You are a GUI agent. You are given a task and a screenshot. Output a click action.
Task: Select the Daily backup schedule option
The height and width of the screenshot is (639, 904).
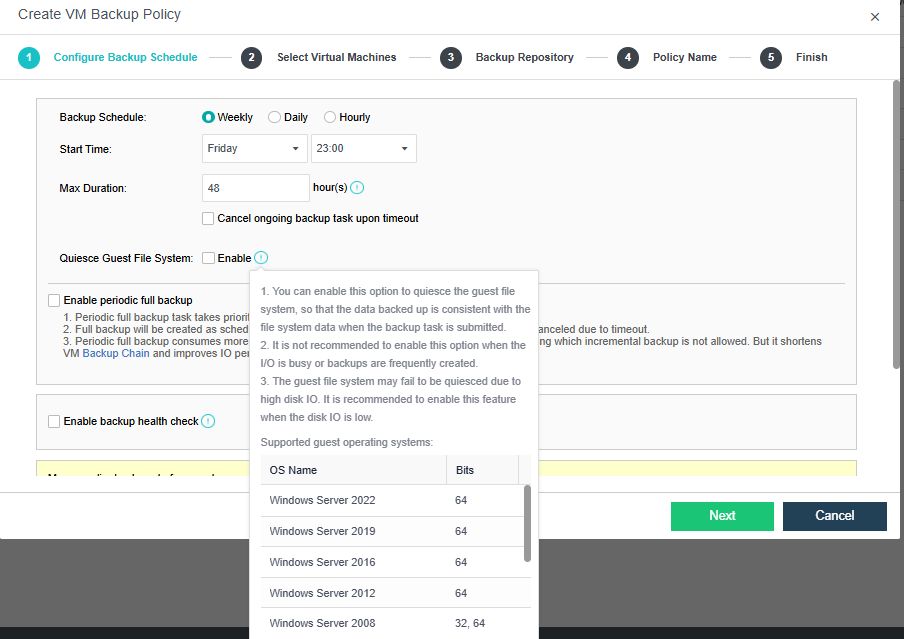[x=275, y=117]
